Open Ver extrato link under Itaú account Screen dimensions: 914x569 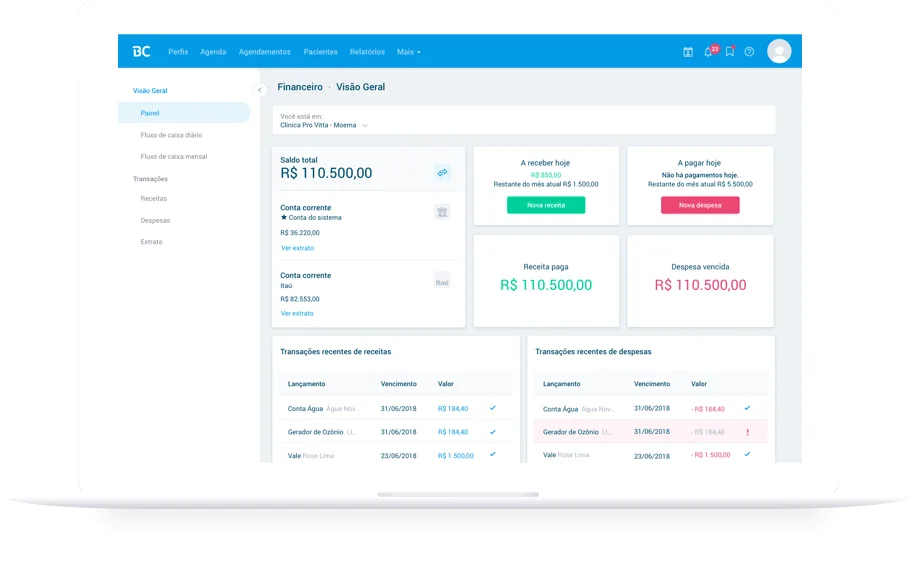click(x=297, y=313)
